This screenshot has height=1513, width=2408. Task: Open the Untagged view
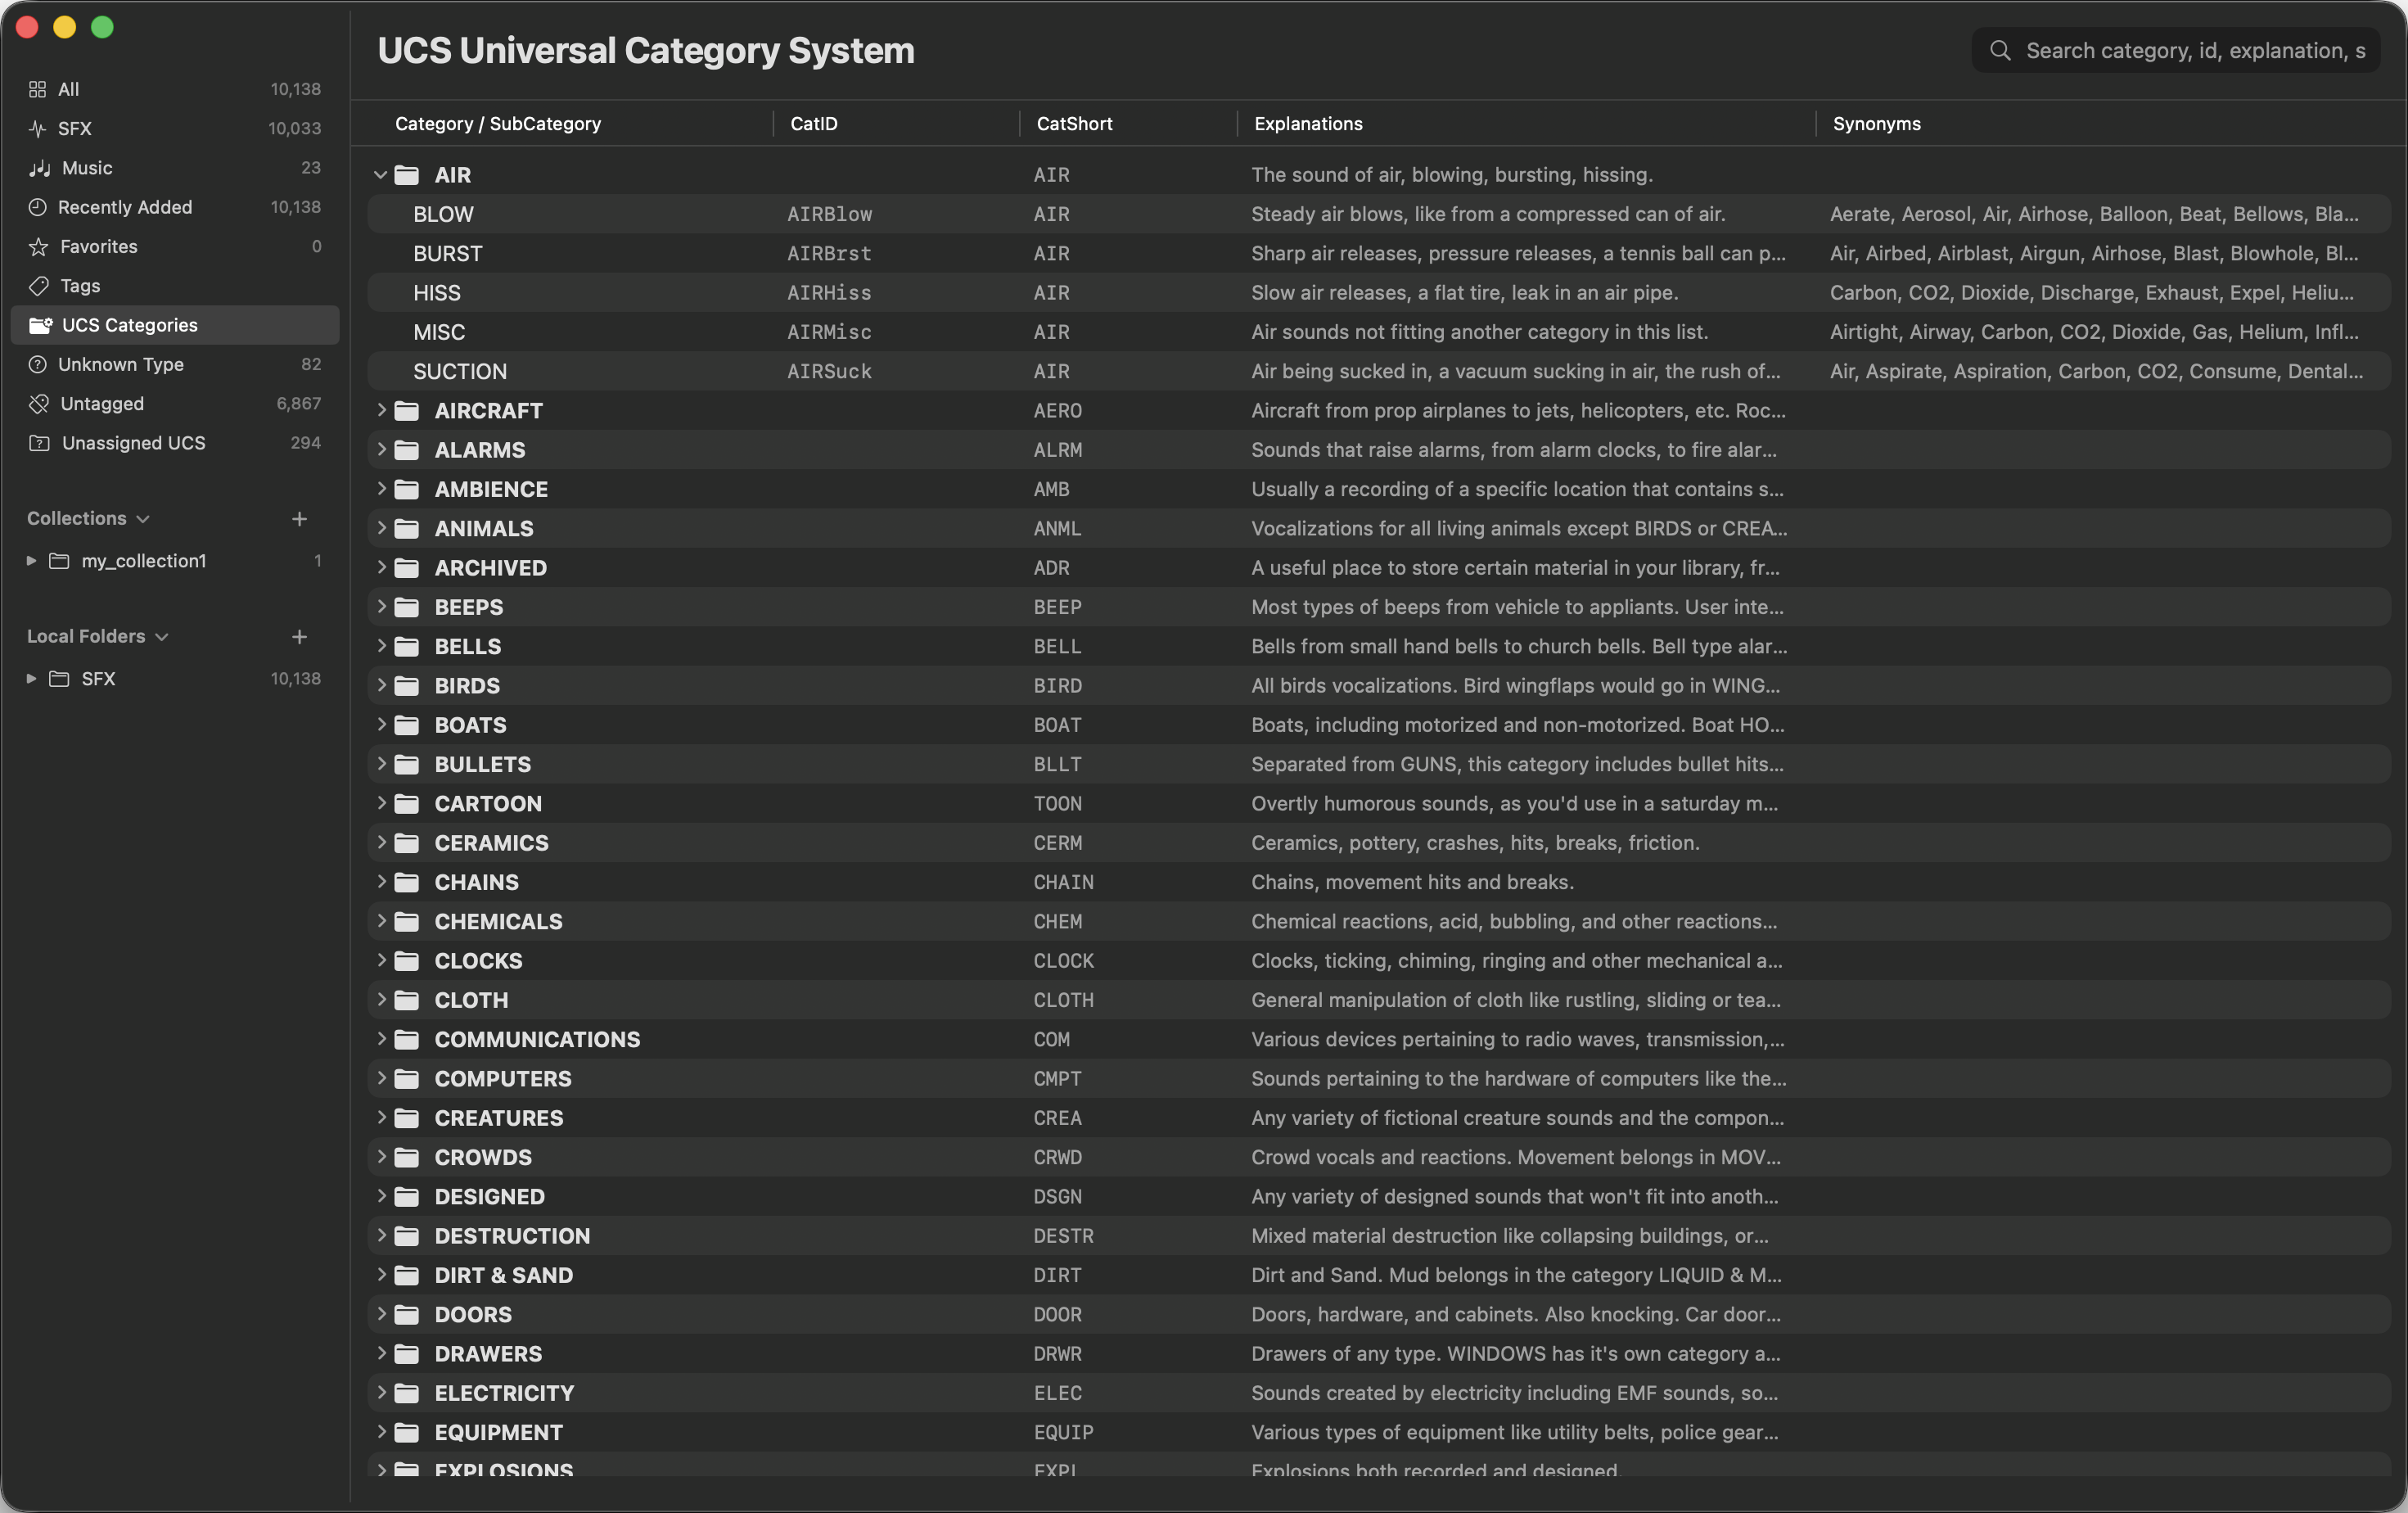click(175, 403)
